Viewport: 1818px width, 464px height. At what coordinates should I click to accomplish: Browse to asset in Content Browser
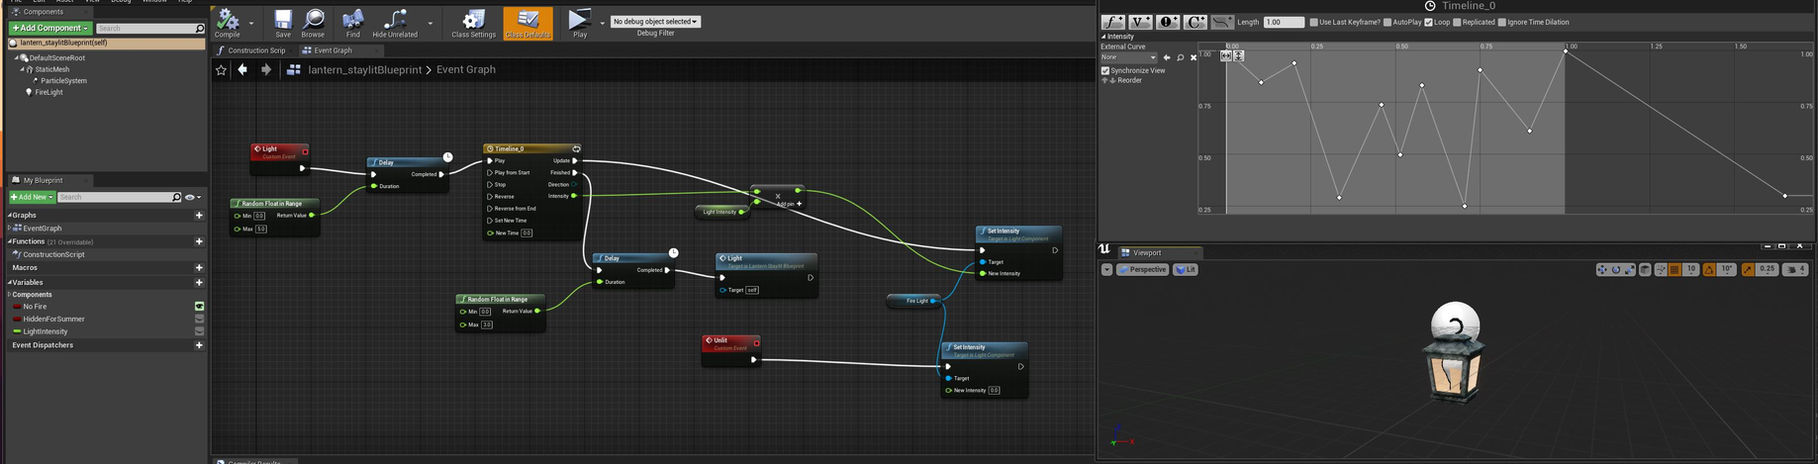point(313,22)
